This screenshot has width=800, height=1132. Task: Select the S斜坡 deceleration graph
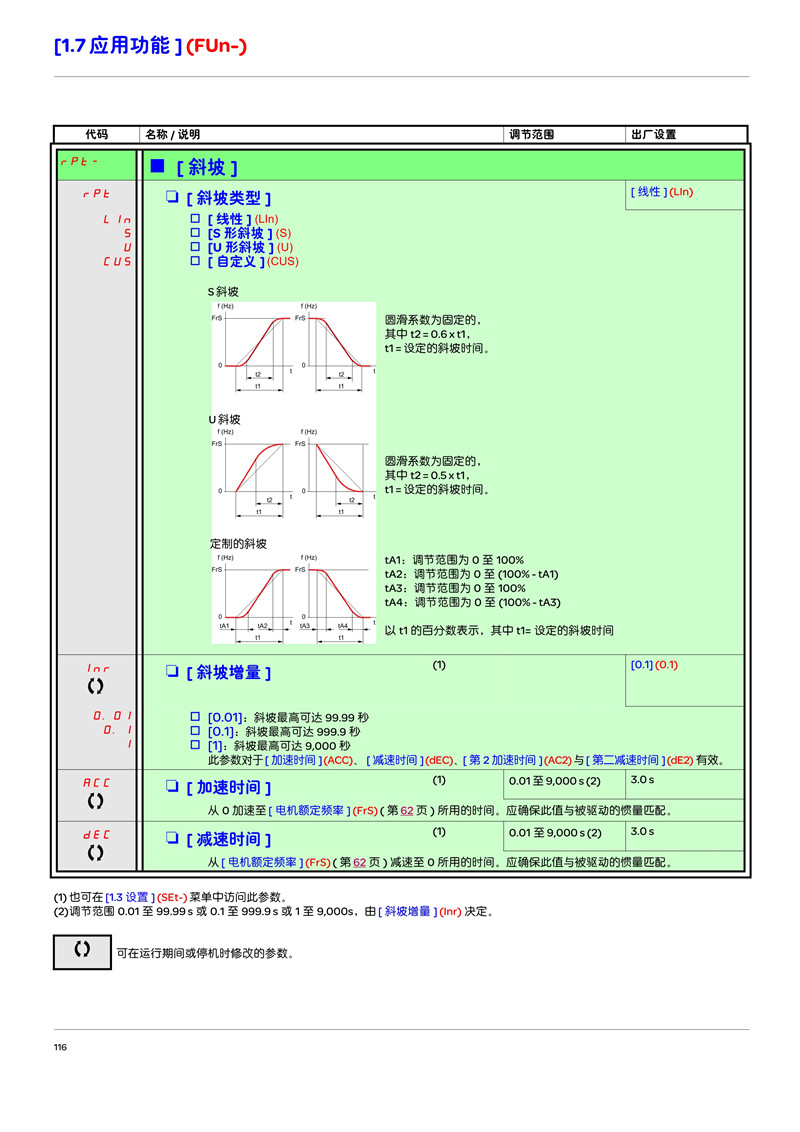[336, 347]
